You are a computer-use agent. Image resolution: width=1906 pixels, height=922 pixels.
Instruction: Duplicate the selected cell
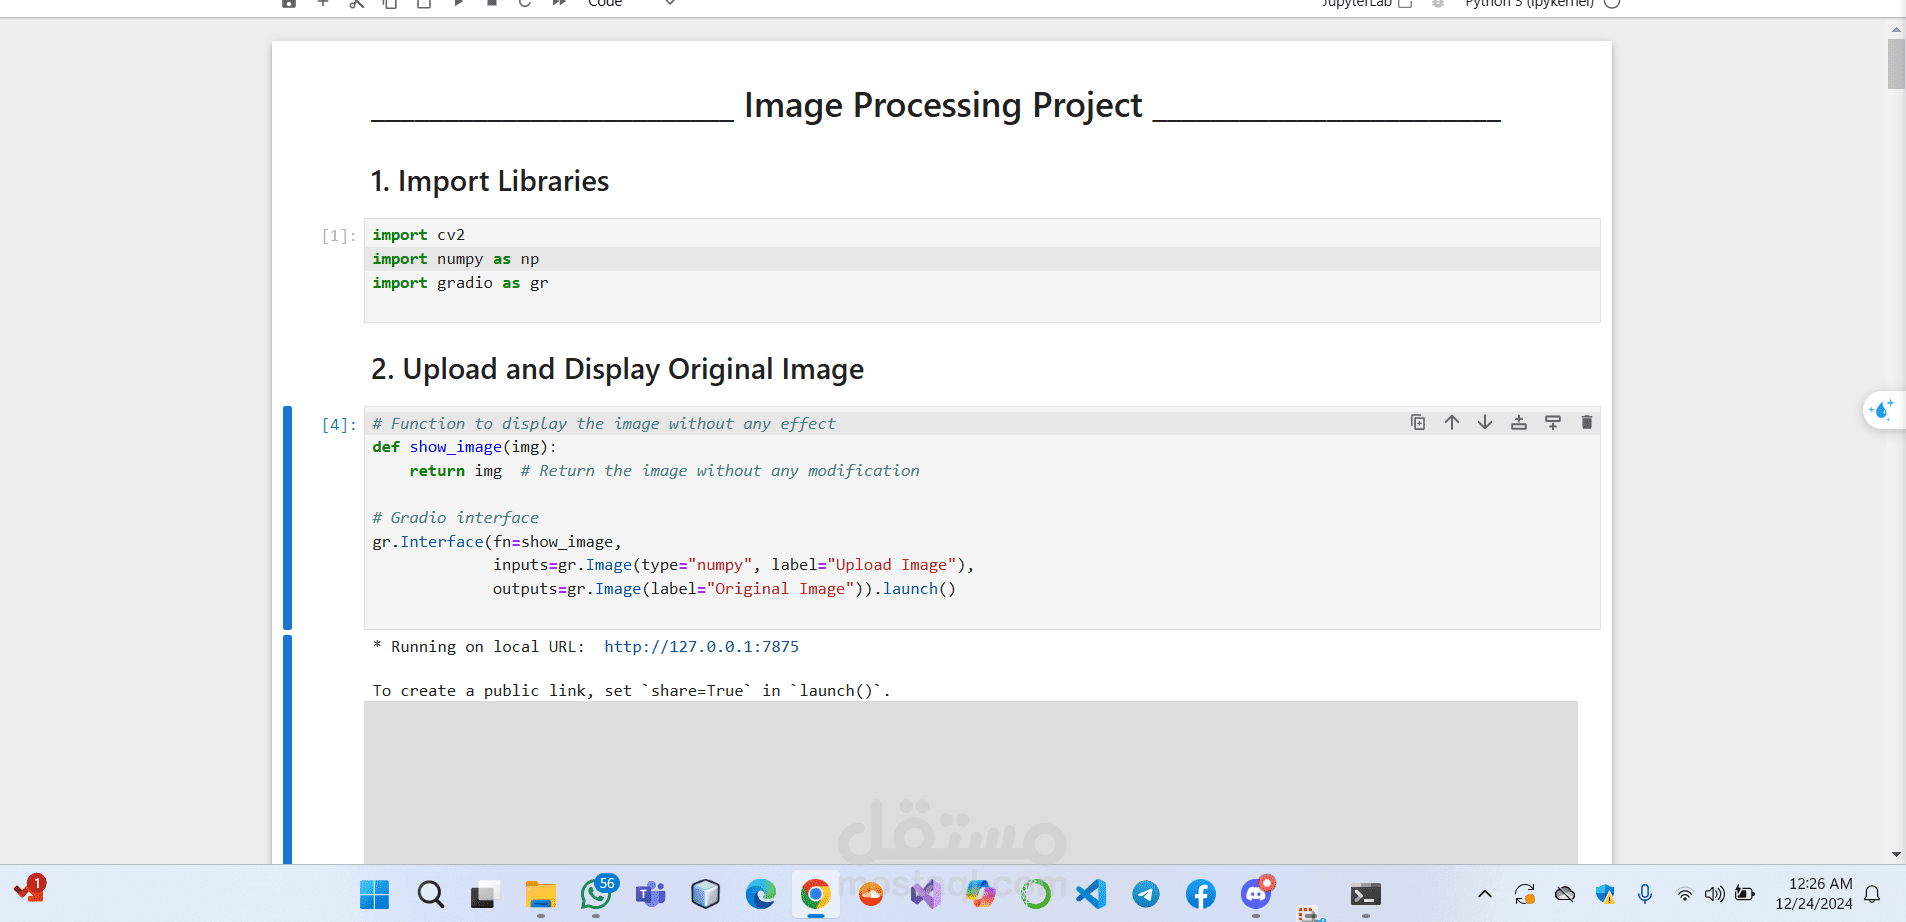(x=1418, y=422)
